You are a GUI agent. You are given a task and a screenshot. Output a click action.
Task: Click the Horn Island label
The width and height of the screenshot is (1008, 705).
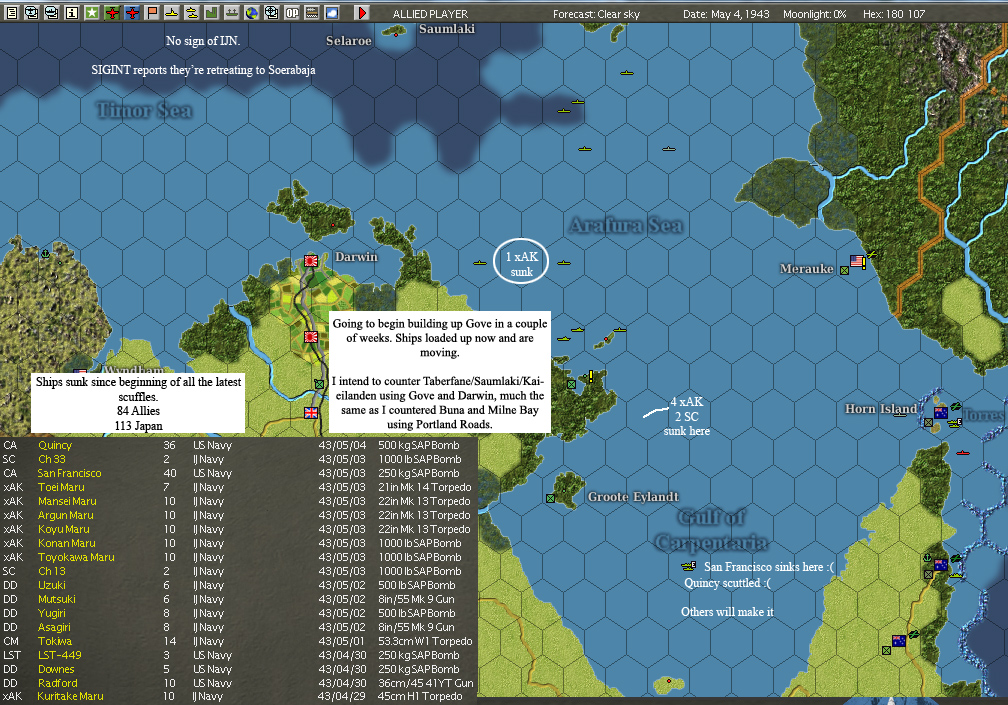pyautogui.click(x=881, y=409)
